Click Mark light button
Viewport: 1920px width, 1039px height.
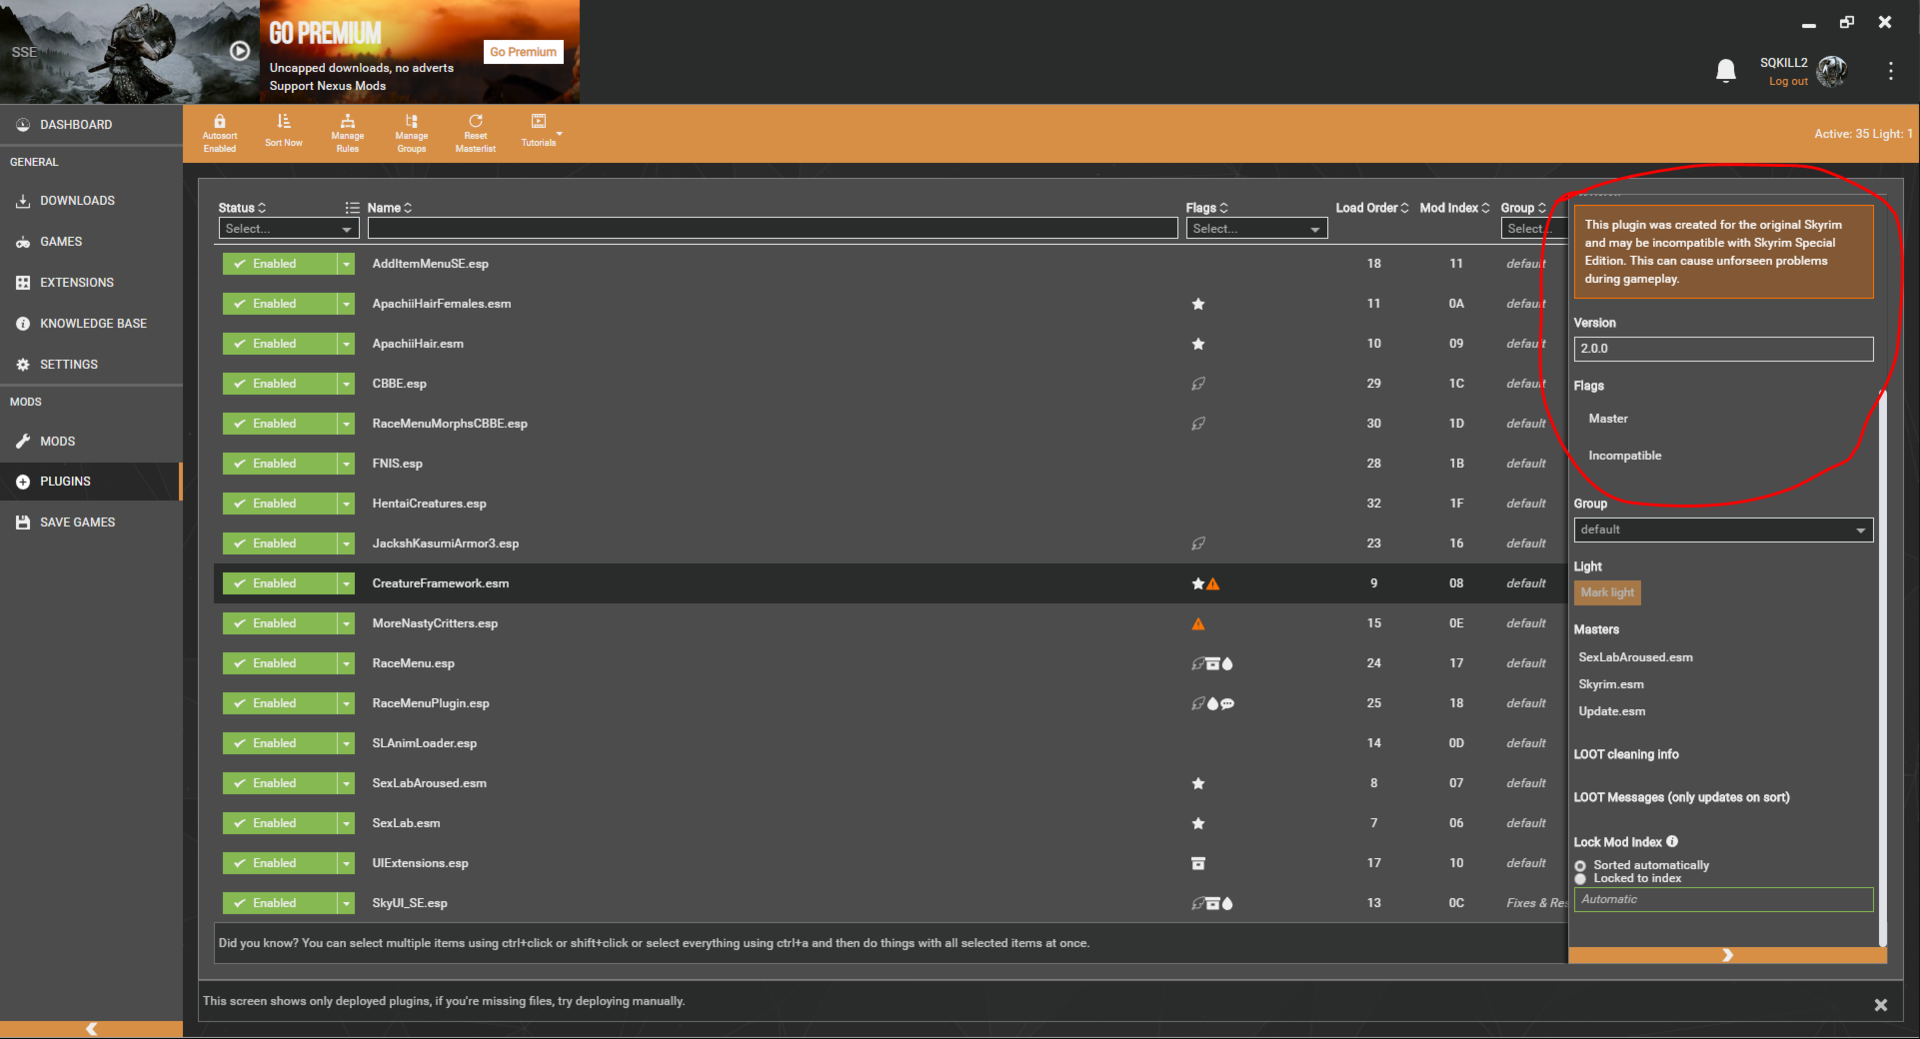tap(1607, 593)
